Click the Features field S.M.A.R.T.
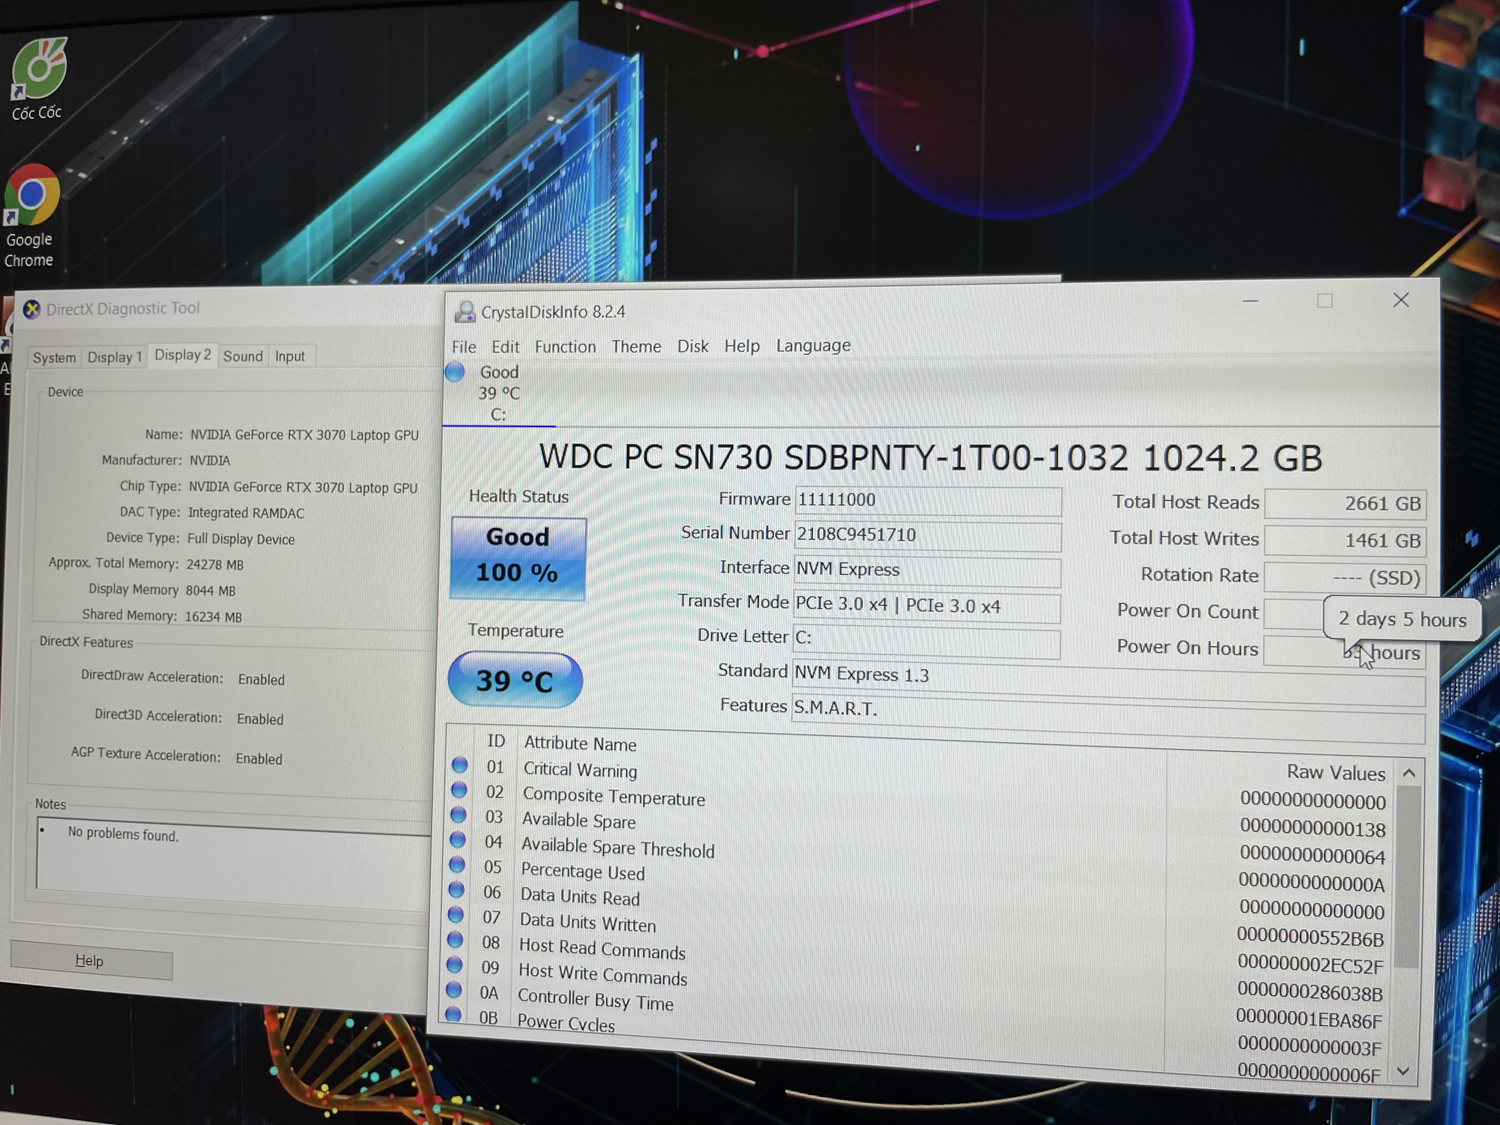The height and width of the screenshot is (1125, 1500). pos(1108,718)
